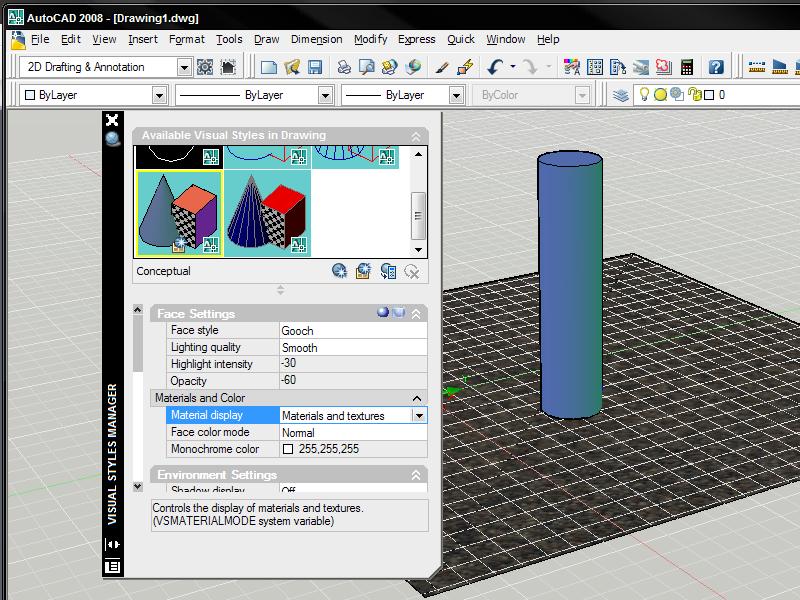Viewport: 800px width, 600px height.
Task: Open the DesignCenter icon
Action: click(x=595, y=67)
